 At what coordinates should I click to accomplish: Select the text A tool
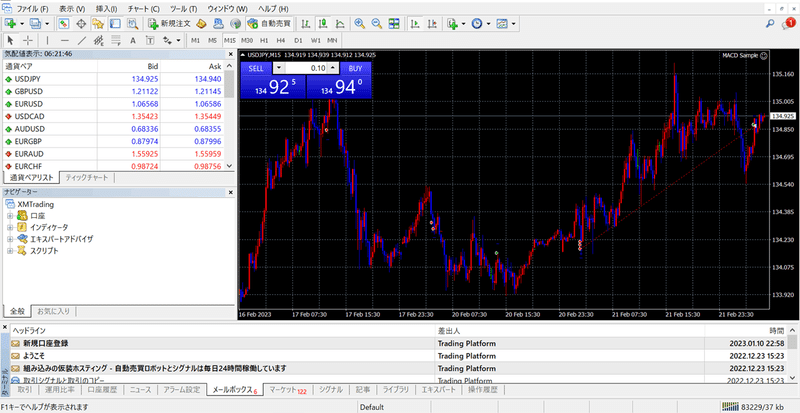point(133,40)
